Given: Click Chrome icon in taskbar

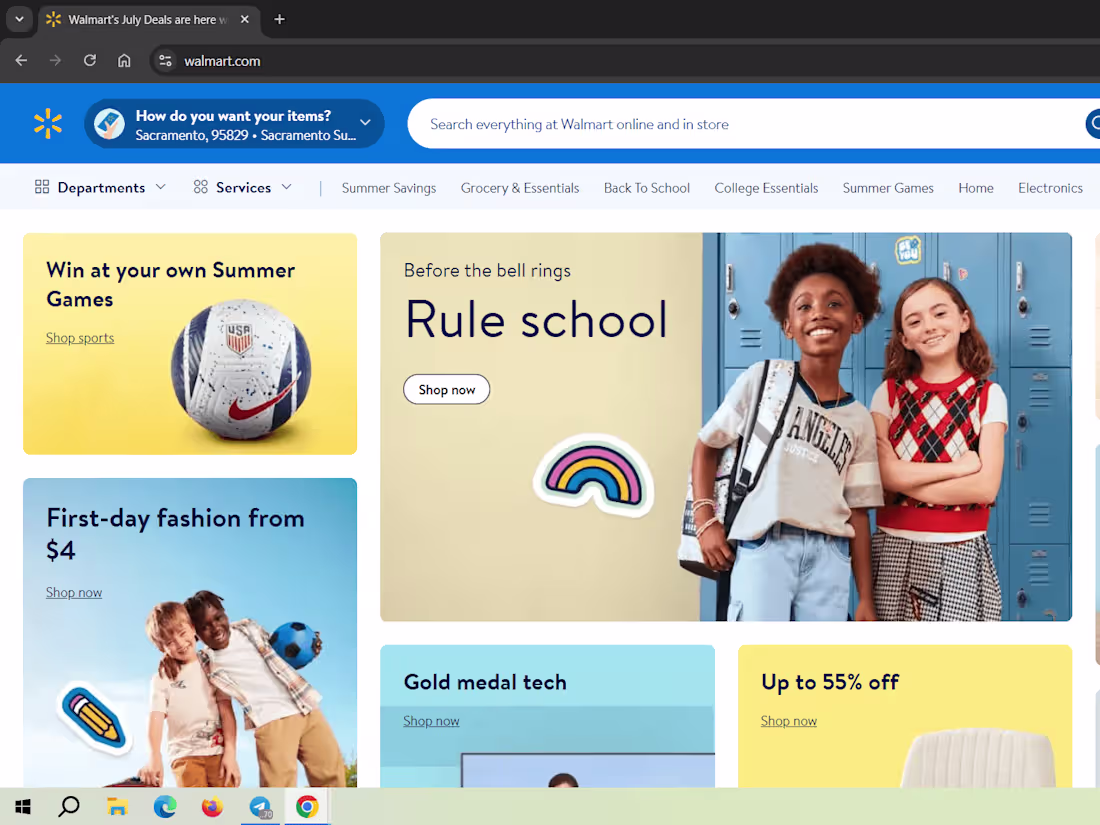Looking at the screenshot, I should click(307, 807).
